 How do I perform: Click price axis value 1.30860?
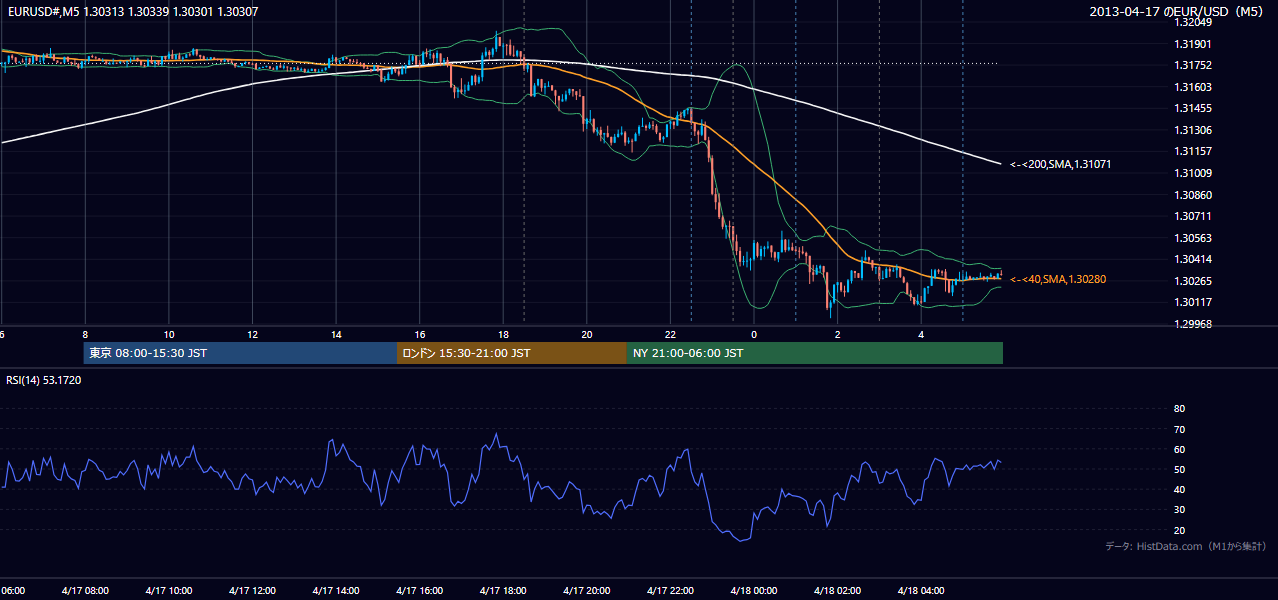point(1192,195)
